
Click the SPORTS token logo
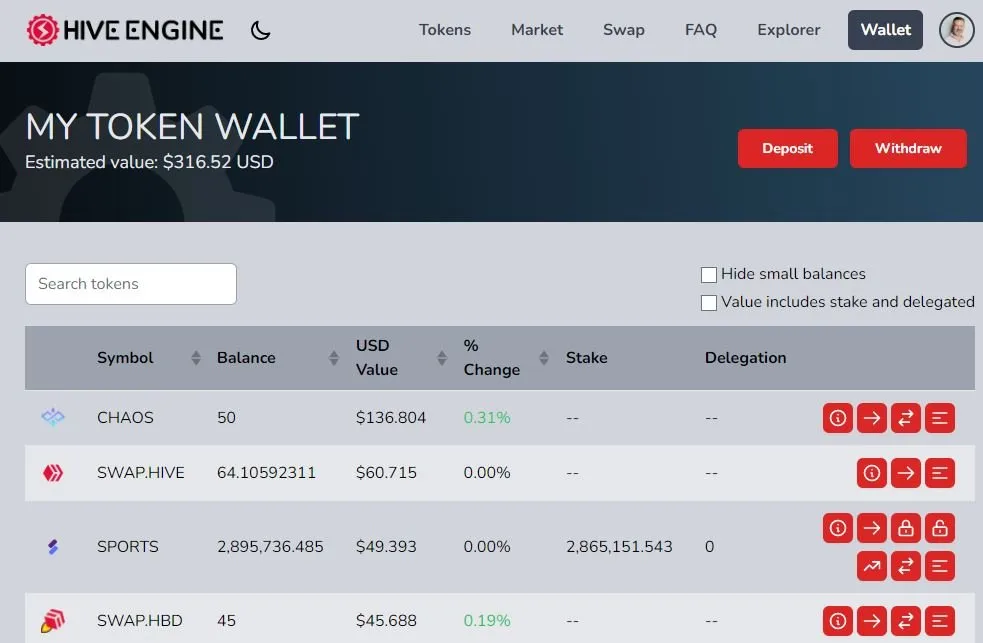click(53, 547)
